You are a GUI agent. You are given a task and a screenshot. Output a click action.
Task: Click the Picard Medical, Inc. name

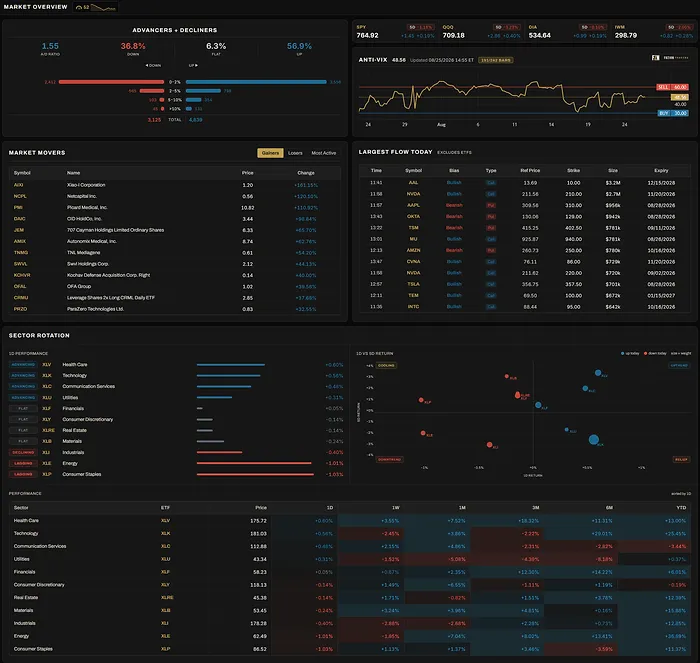point(87,207)
